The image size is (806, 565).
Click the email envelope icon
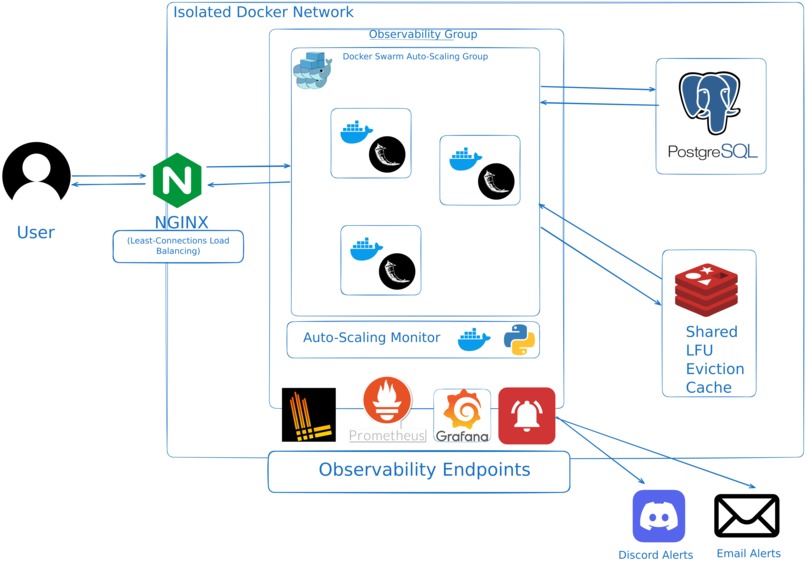[747, 516]
